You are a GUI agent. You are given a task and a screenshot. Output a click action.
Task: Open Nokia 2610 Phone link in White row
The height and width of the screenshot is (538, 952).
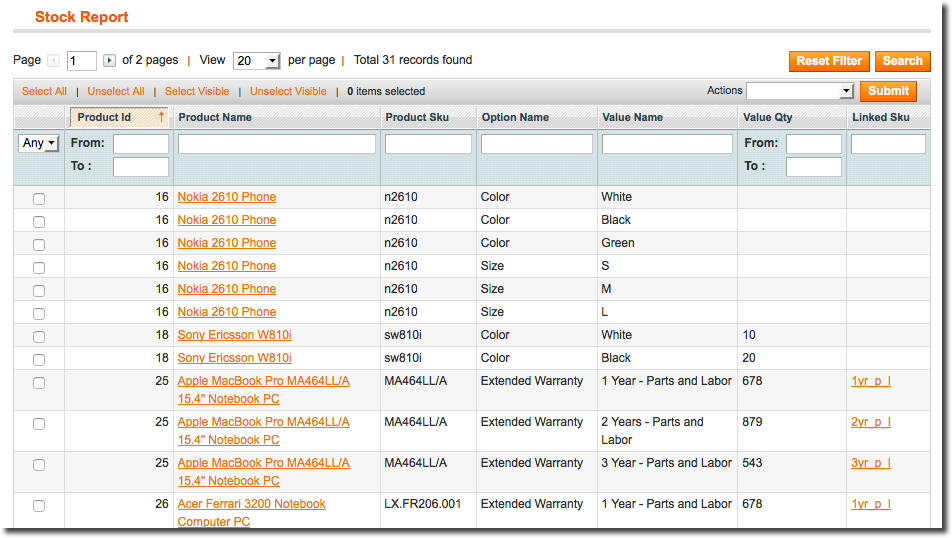click(227, 197)
